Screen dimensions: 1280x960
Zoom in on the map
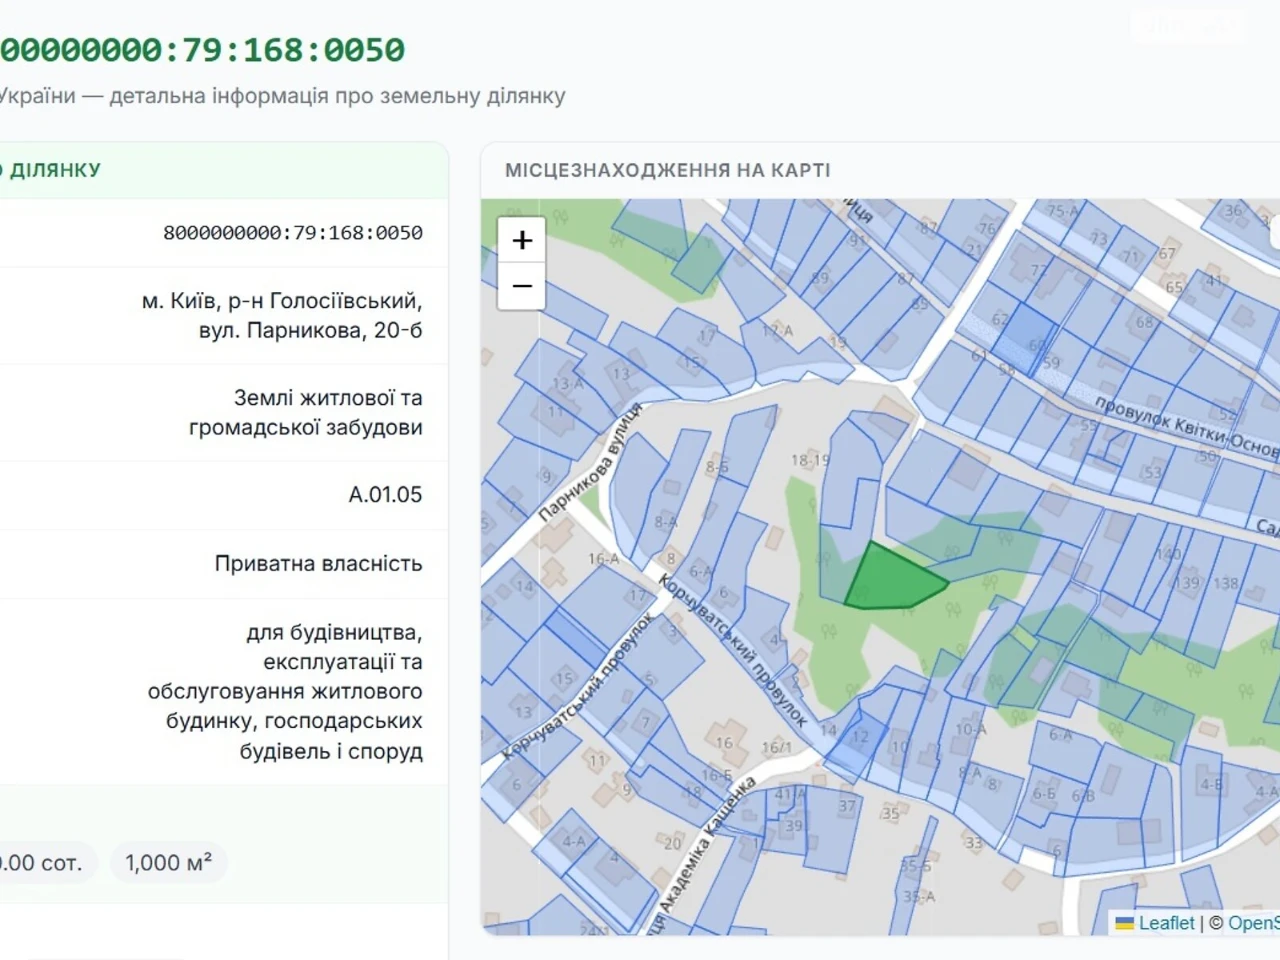(x=522, y=240)
